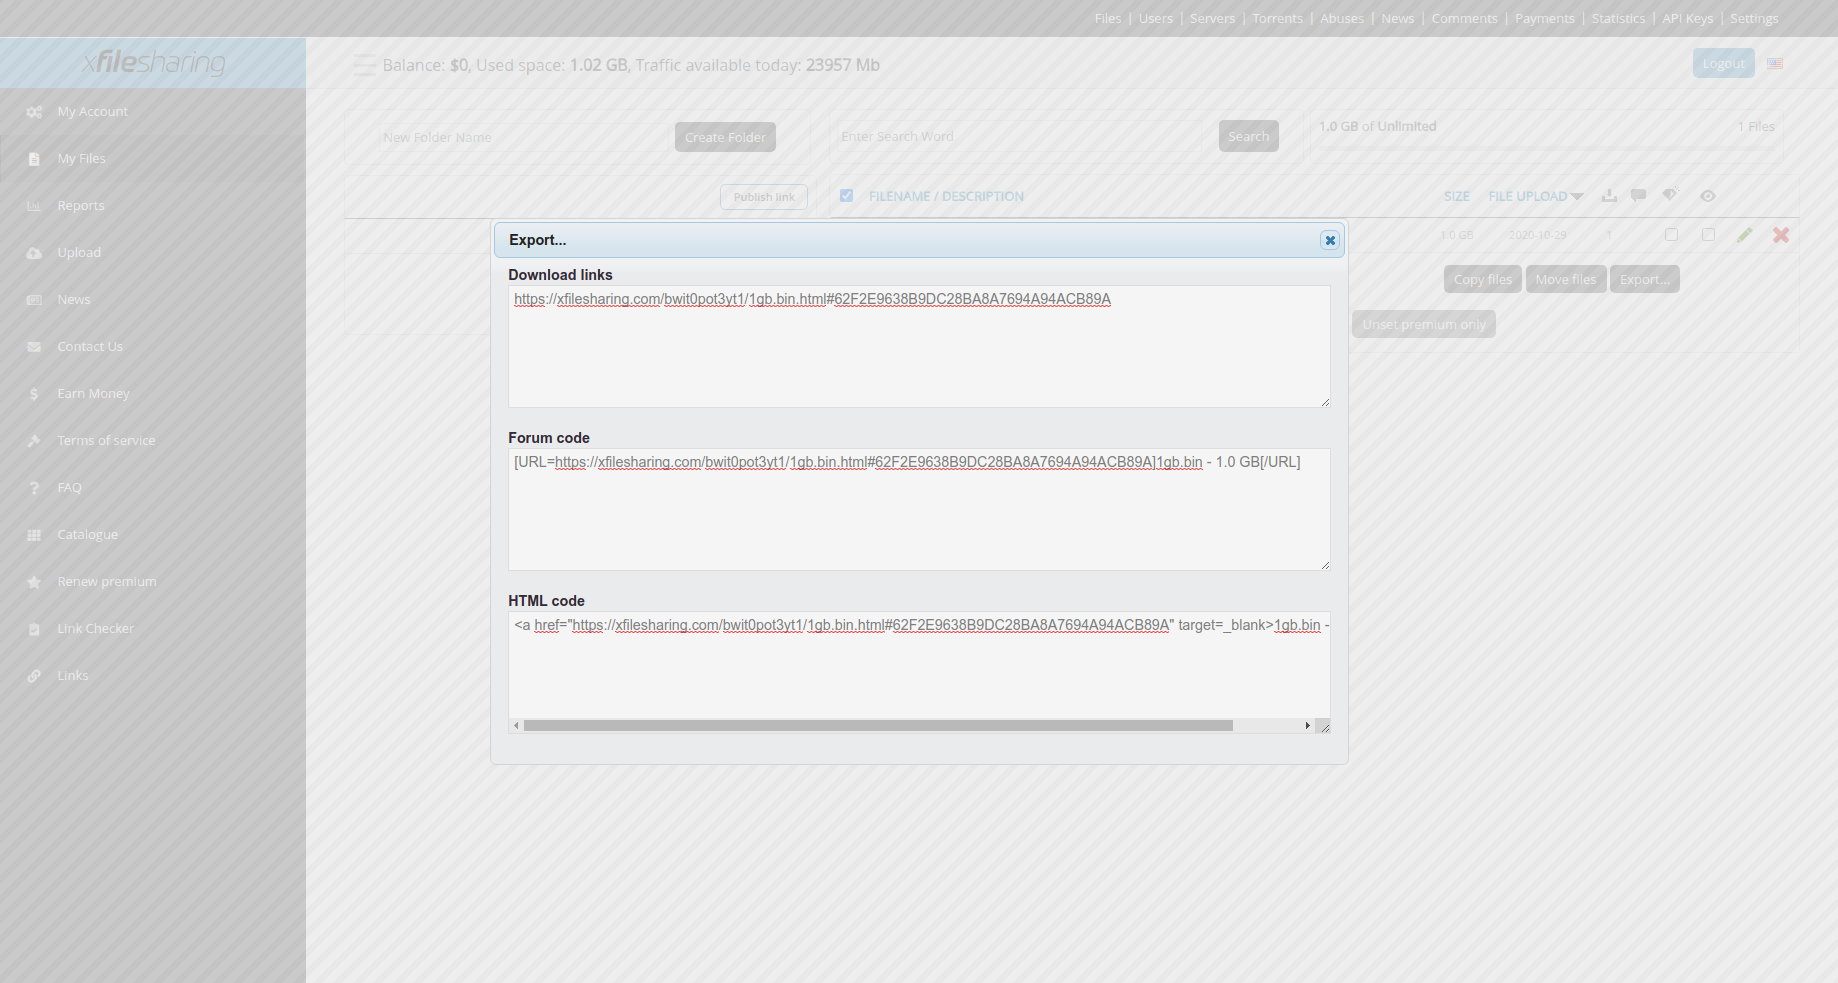Open Settings in the admin menu
The width and height of the screenshot is (1838, 983).
coord(1754,19)
